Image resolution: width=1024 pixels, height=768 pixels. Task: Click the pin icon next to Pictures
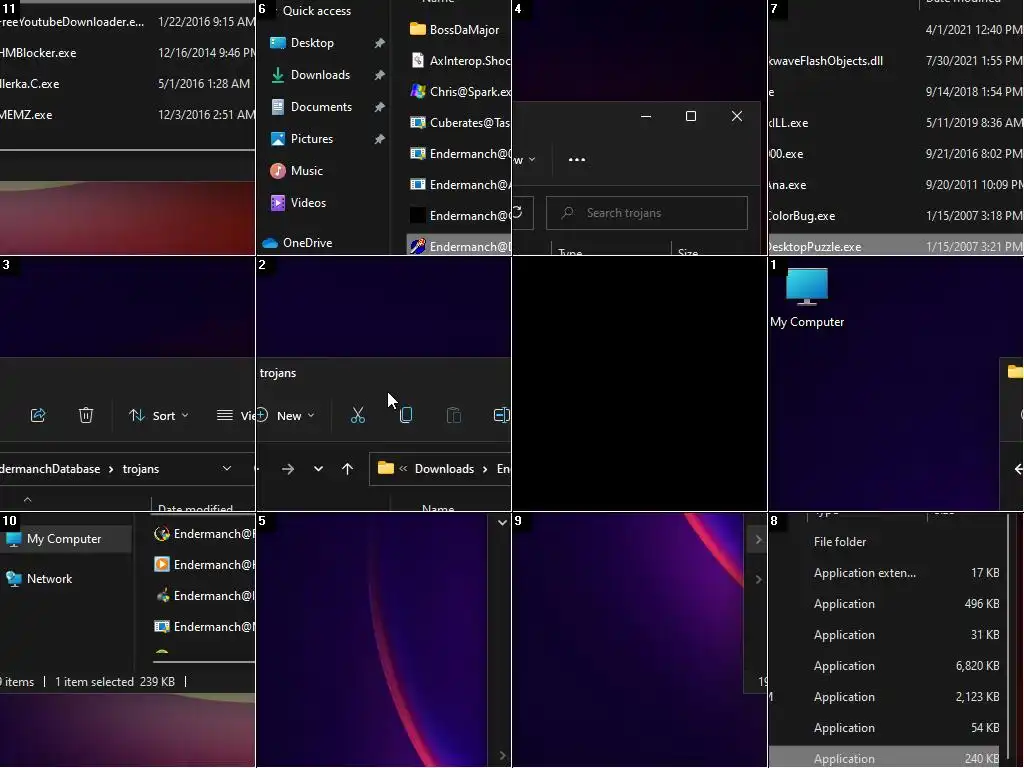(x=379, y=139)
